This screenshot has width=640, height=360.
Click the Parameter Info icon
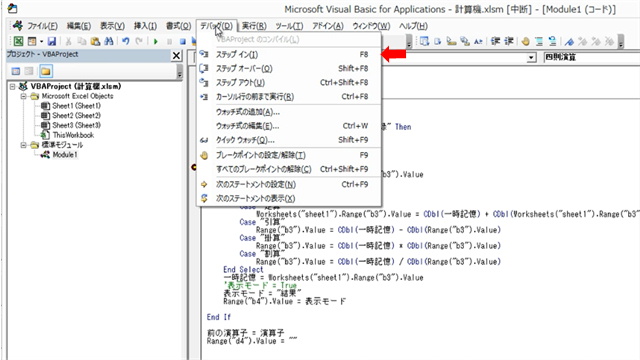465,41
